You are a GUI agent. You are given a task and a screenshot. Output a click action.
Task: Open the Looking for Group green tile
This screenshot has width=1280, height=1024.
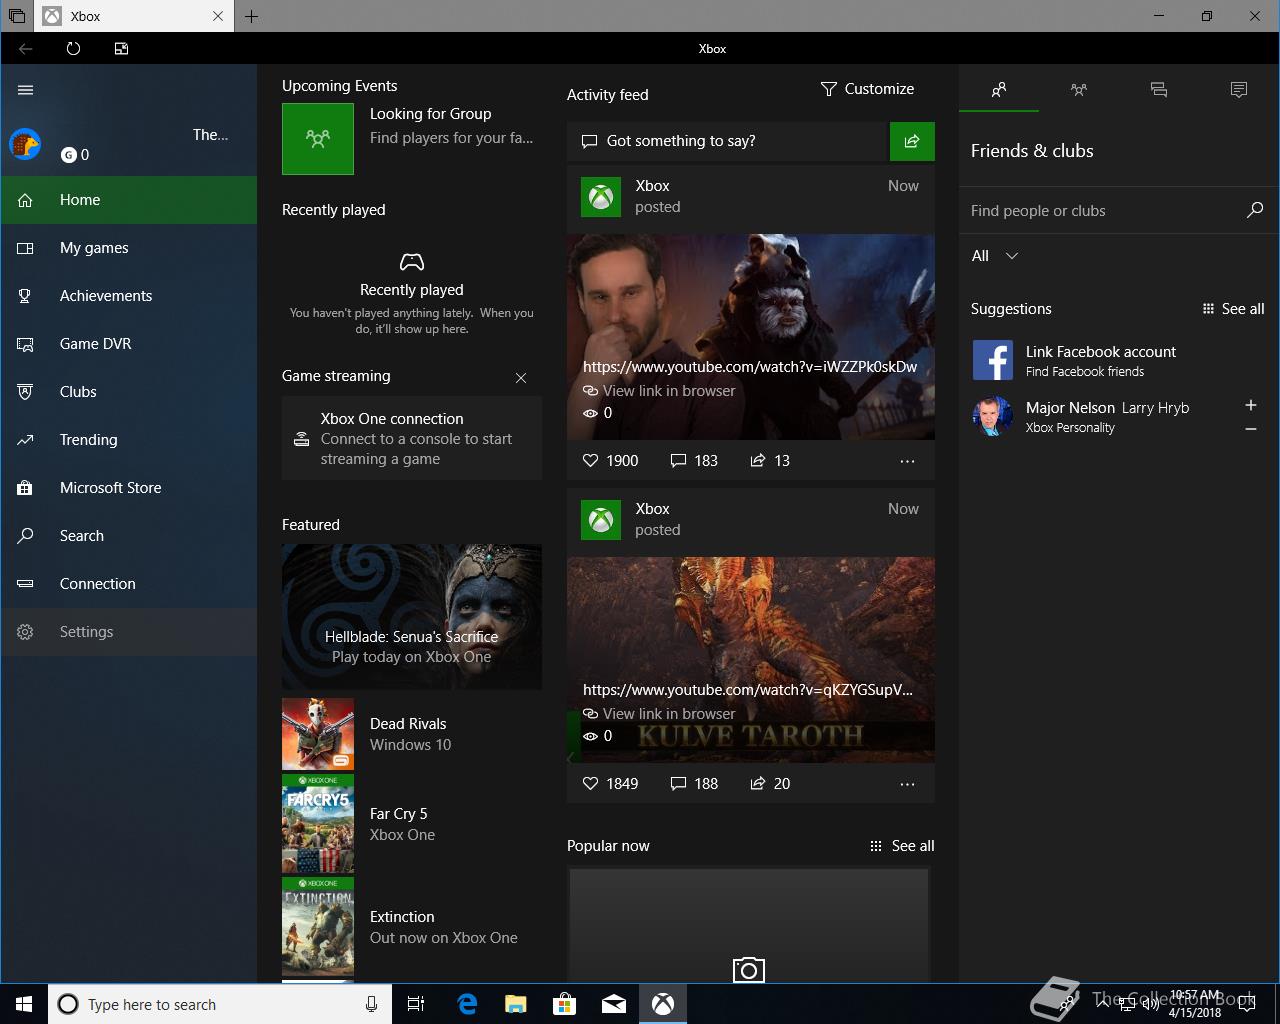[x=318, y=139]
